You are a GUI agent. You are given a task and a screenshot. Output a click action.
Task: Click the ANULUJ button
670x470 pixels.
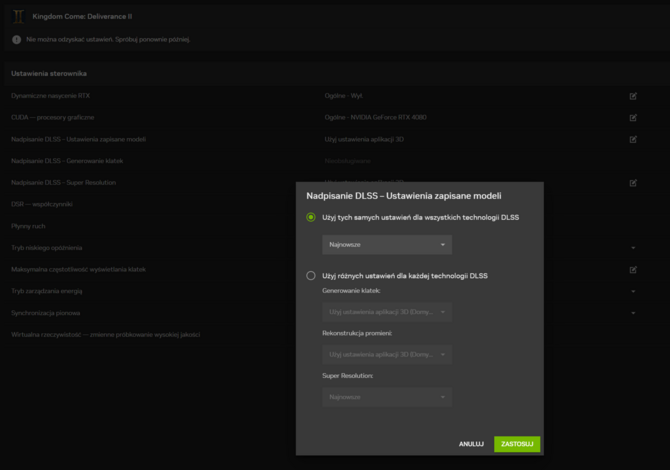pos(471,444)
